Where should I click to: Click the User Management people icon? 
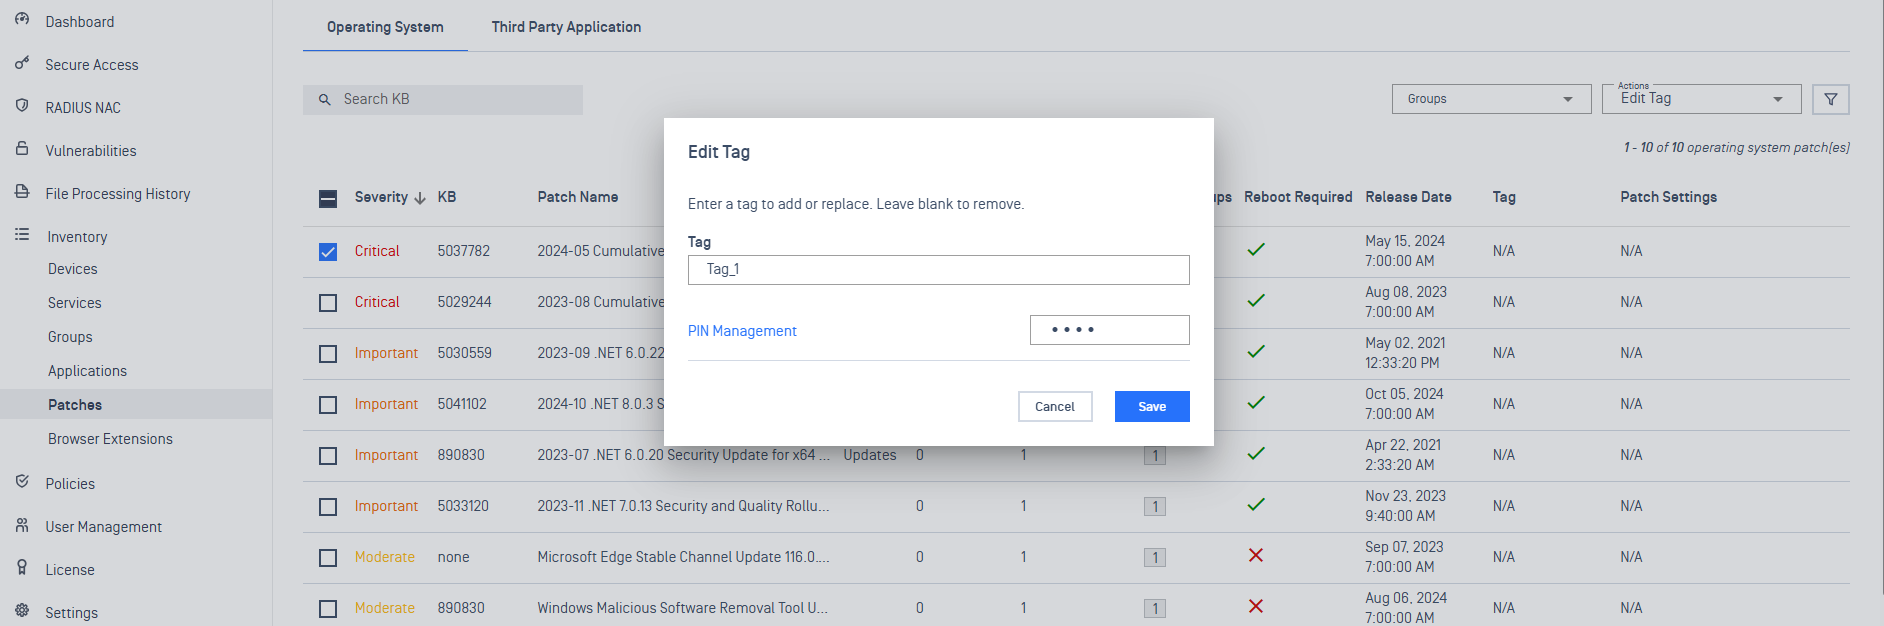click(22, 525)
